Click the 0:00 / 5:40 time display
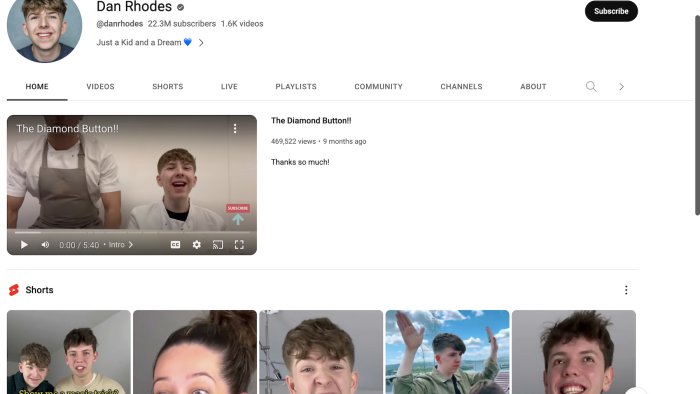The image size is (700, 394). click(x=79, y=245)
